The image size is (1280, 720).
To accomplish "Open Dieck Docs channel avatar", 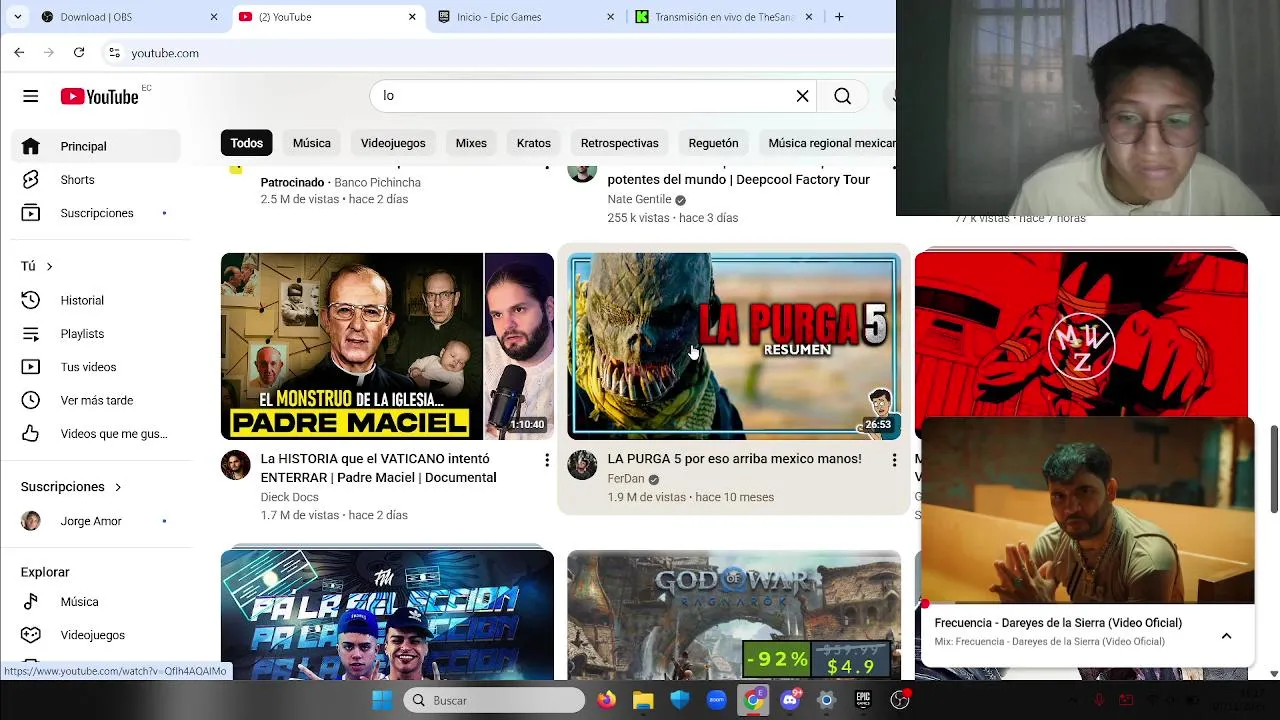I will (x=236, y=465).
